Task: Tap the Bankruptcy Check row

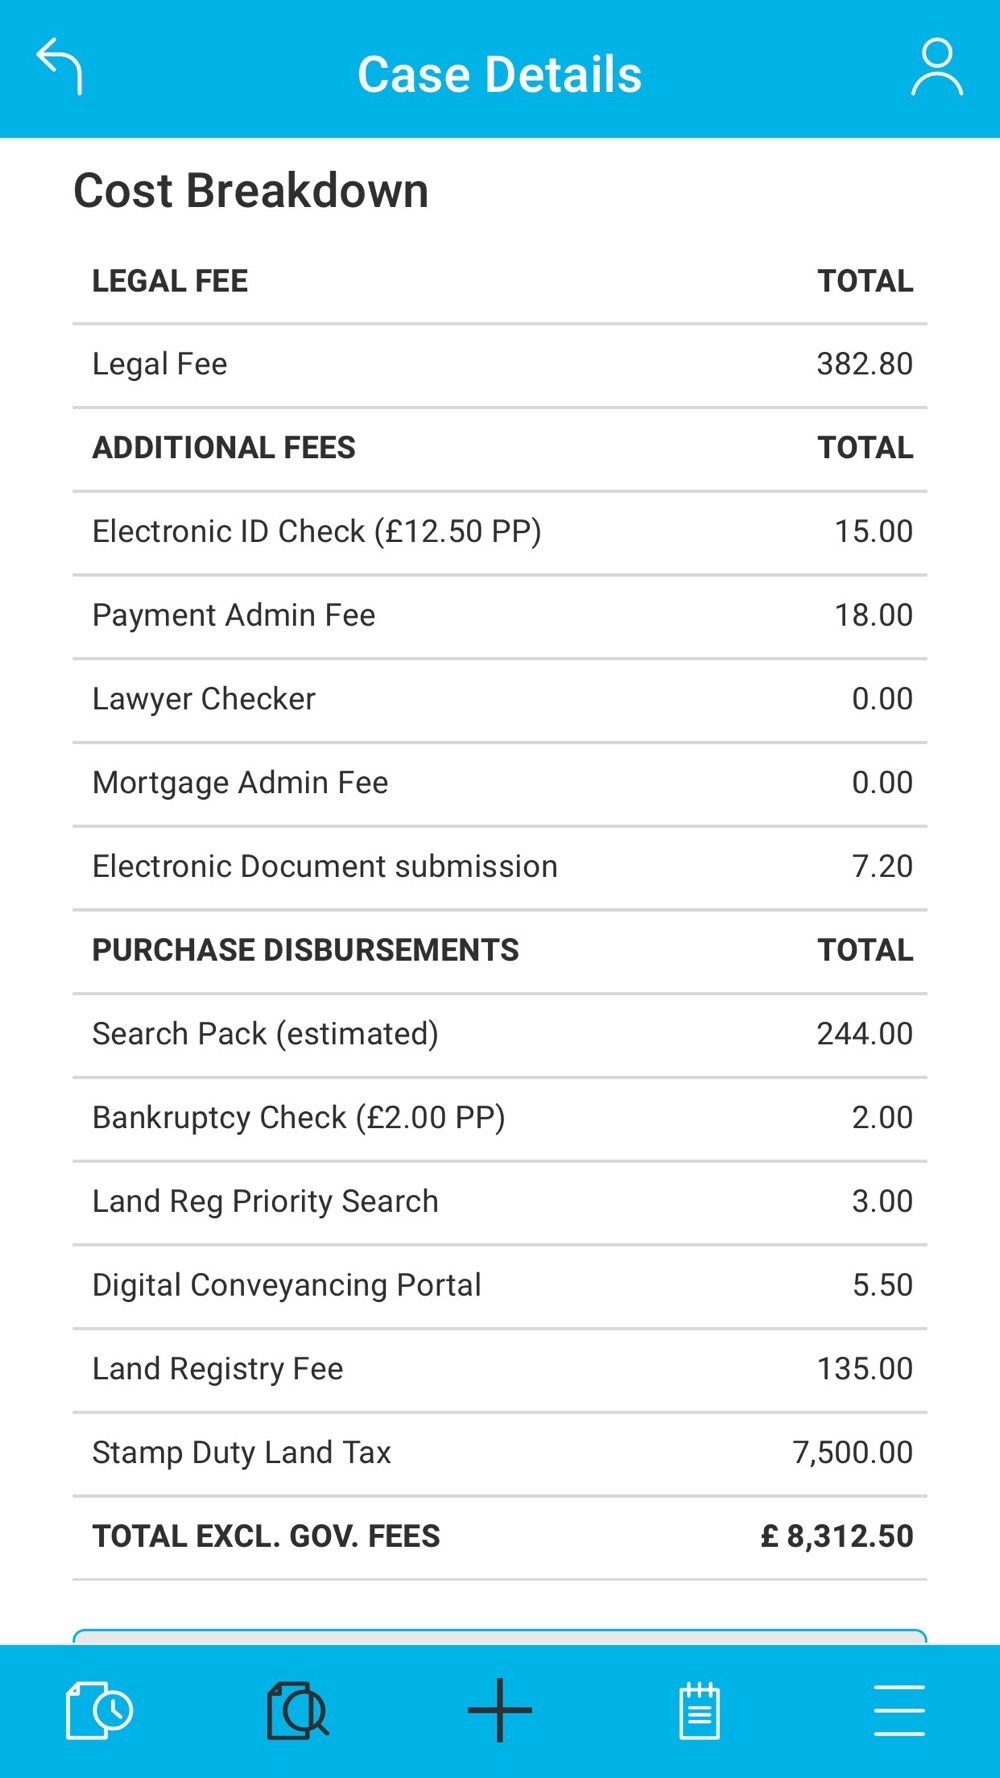Action: [500, 1119]
